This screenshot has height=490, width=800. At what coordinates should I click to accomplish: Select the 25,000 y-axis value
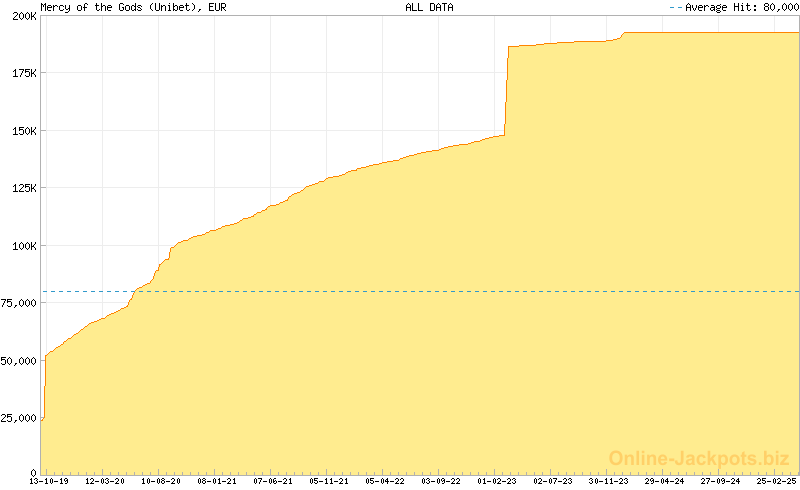[x=19, y=418]
